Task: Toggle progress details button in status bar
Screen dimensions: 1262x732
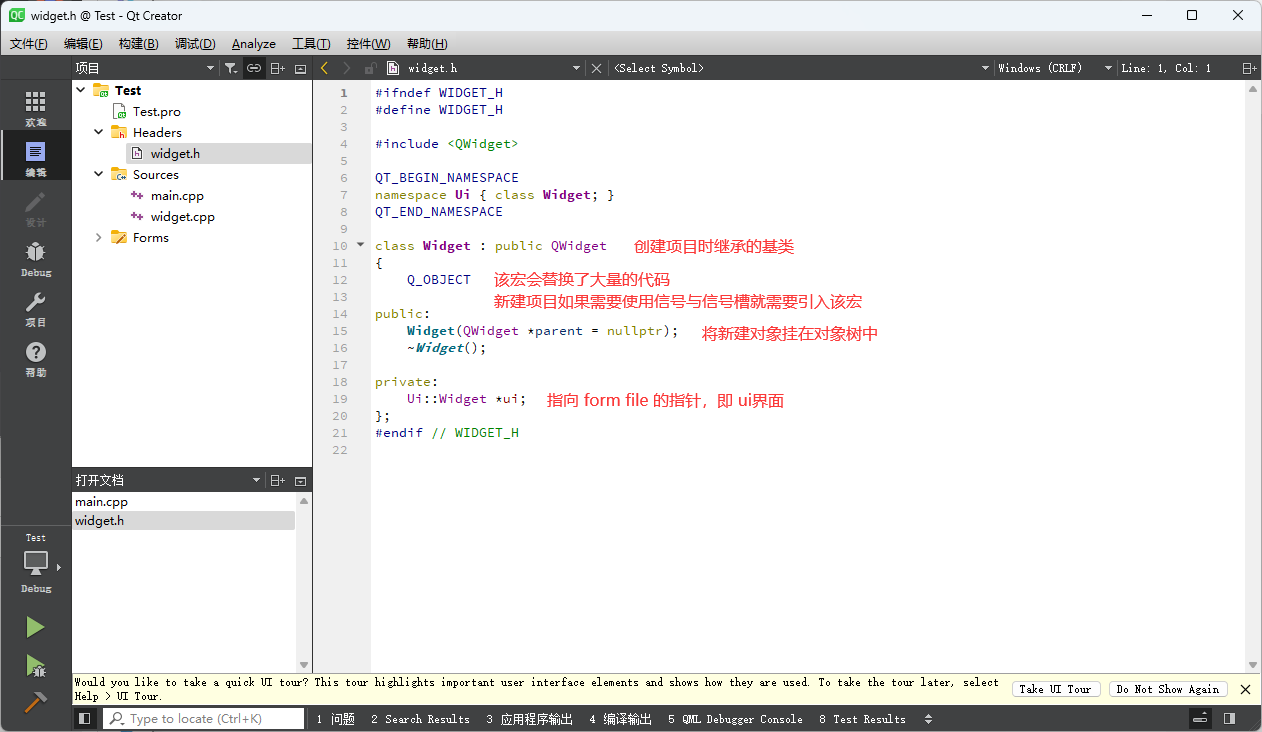Action: click(1200, 718)
